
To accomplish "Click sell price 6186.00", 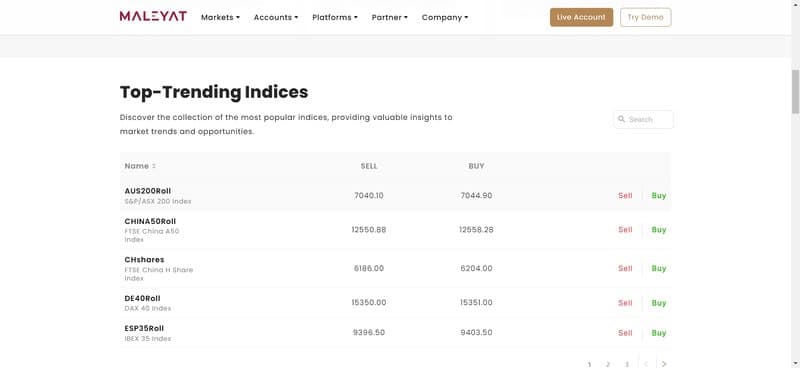I will pos(369,268).
